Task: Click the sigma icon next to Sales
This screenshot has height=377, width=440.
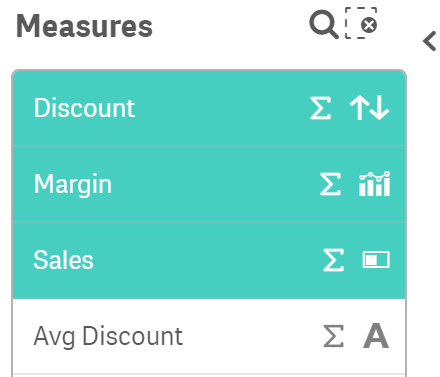Action: tap(333, 260)
